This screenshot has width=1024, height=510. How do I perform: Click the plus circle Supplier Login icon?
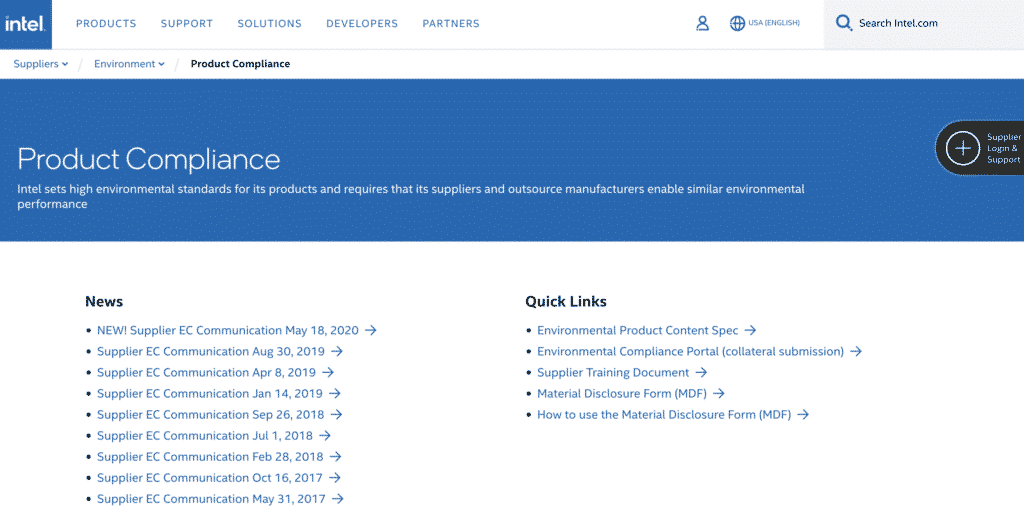click(x=963, y=148)
